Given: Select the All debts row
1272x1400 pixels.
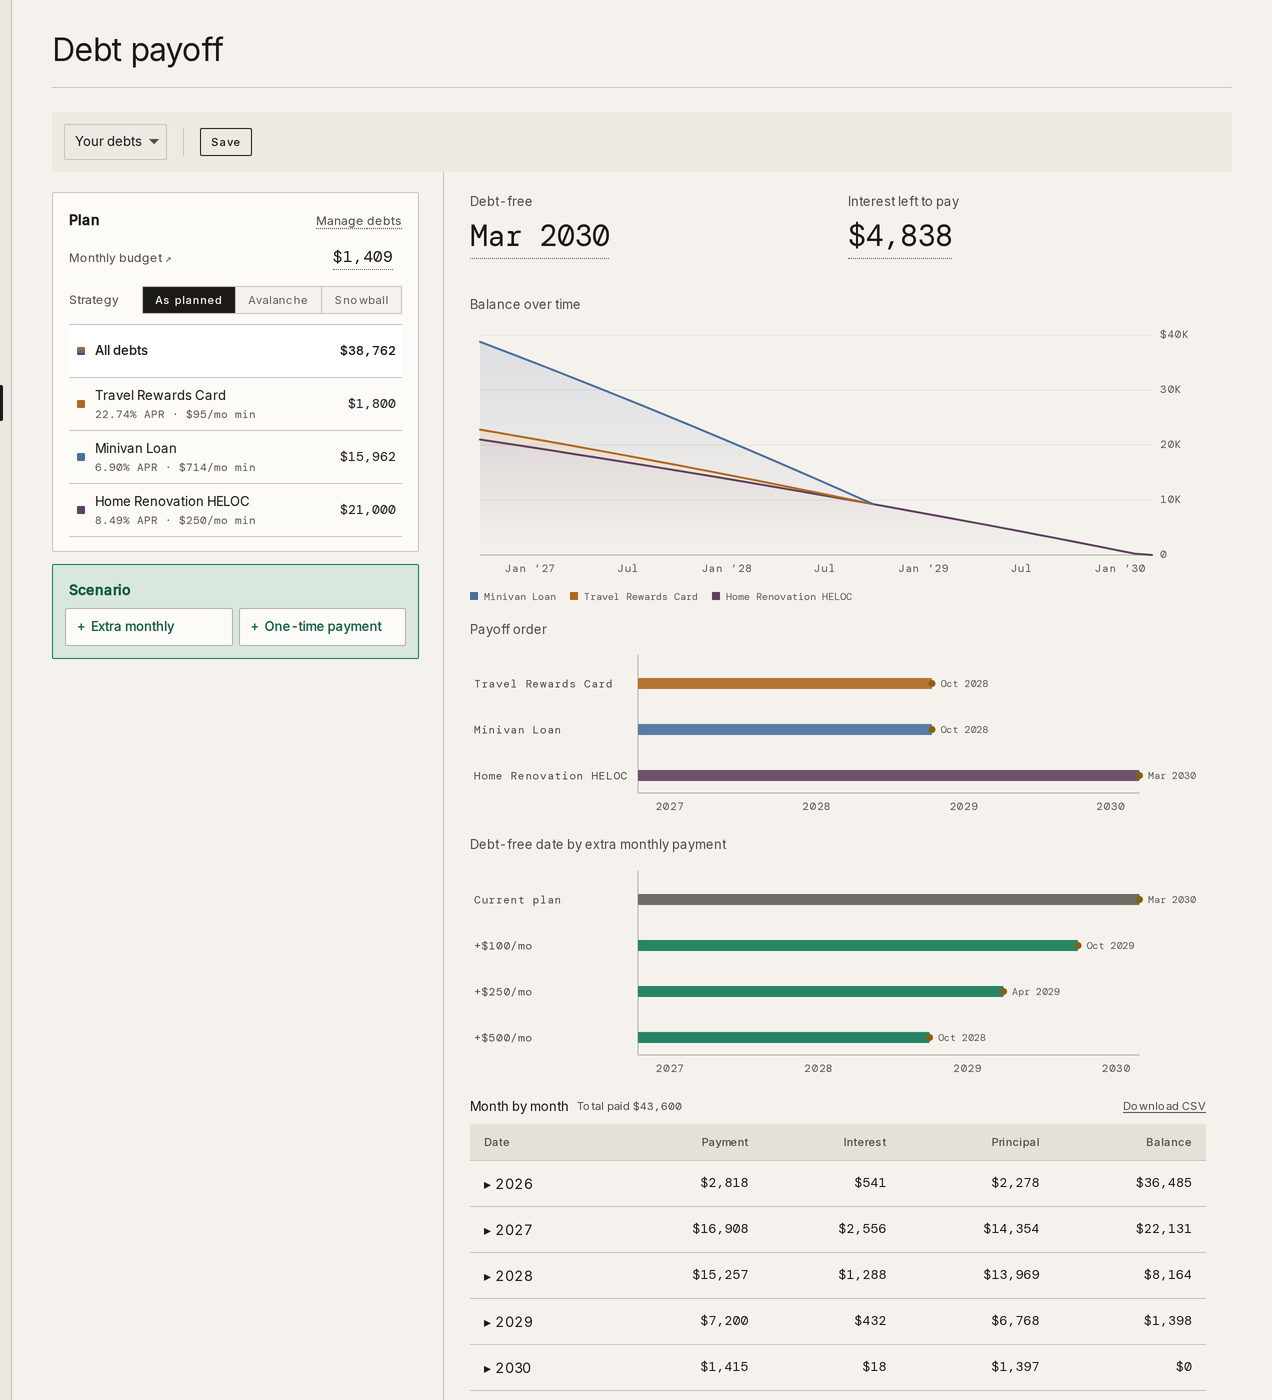Looking at the screenshot, I should 235,351.
